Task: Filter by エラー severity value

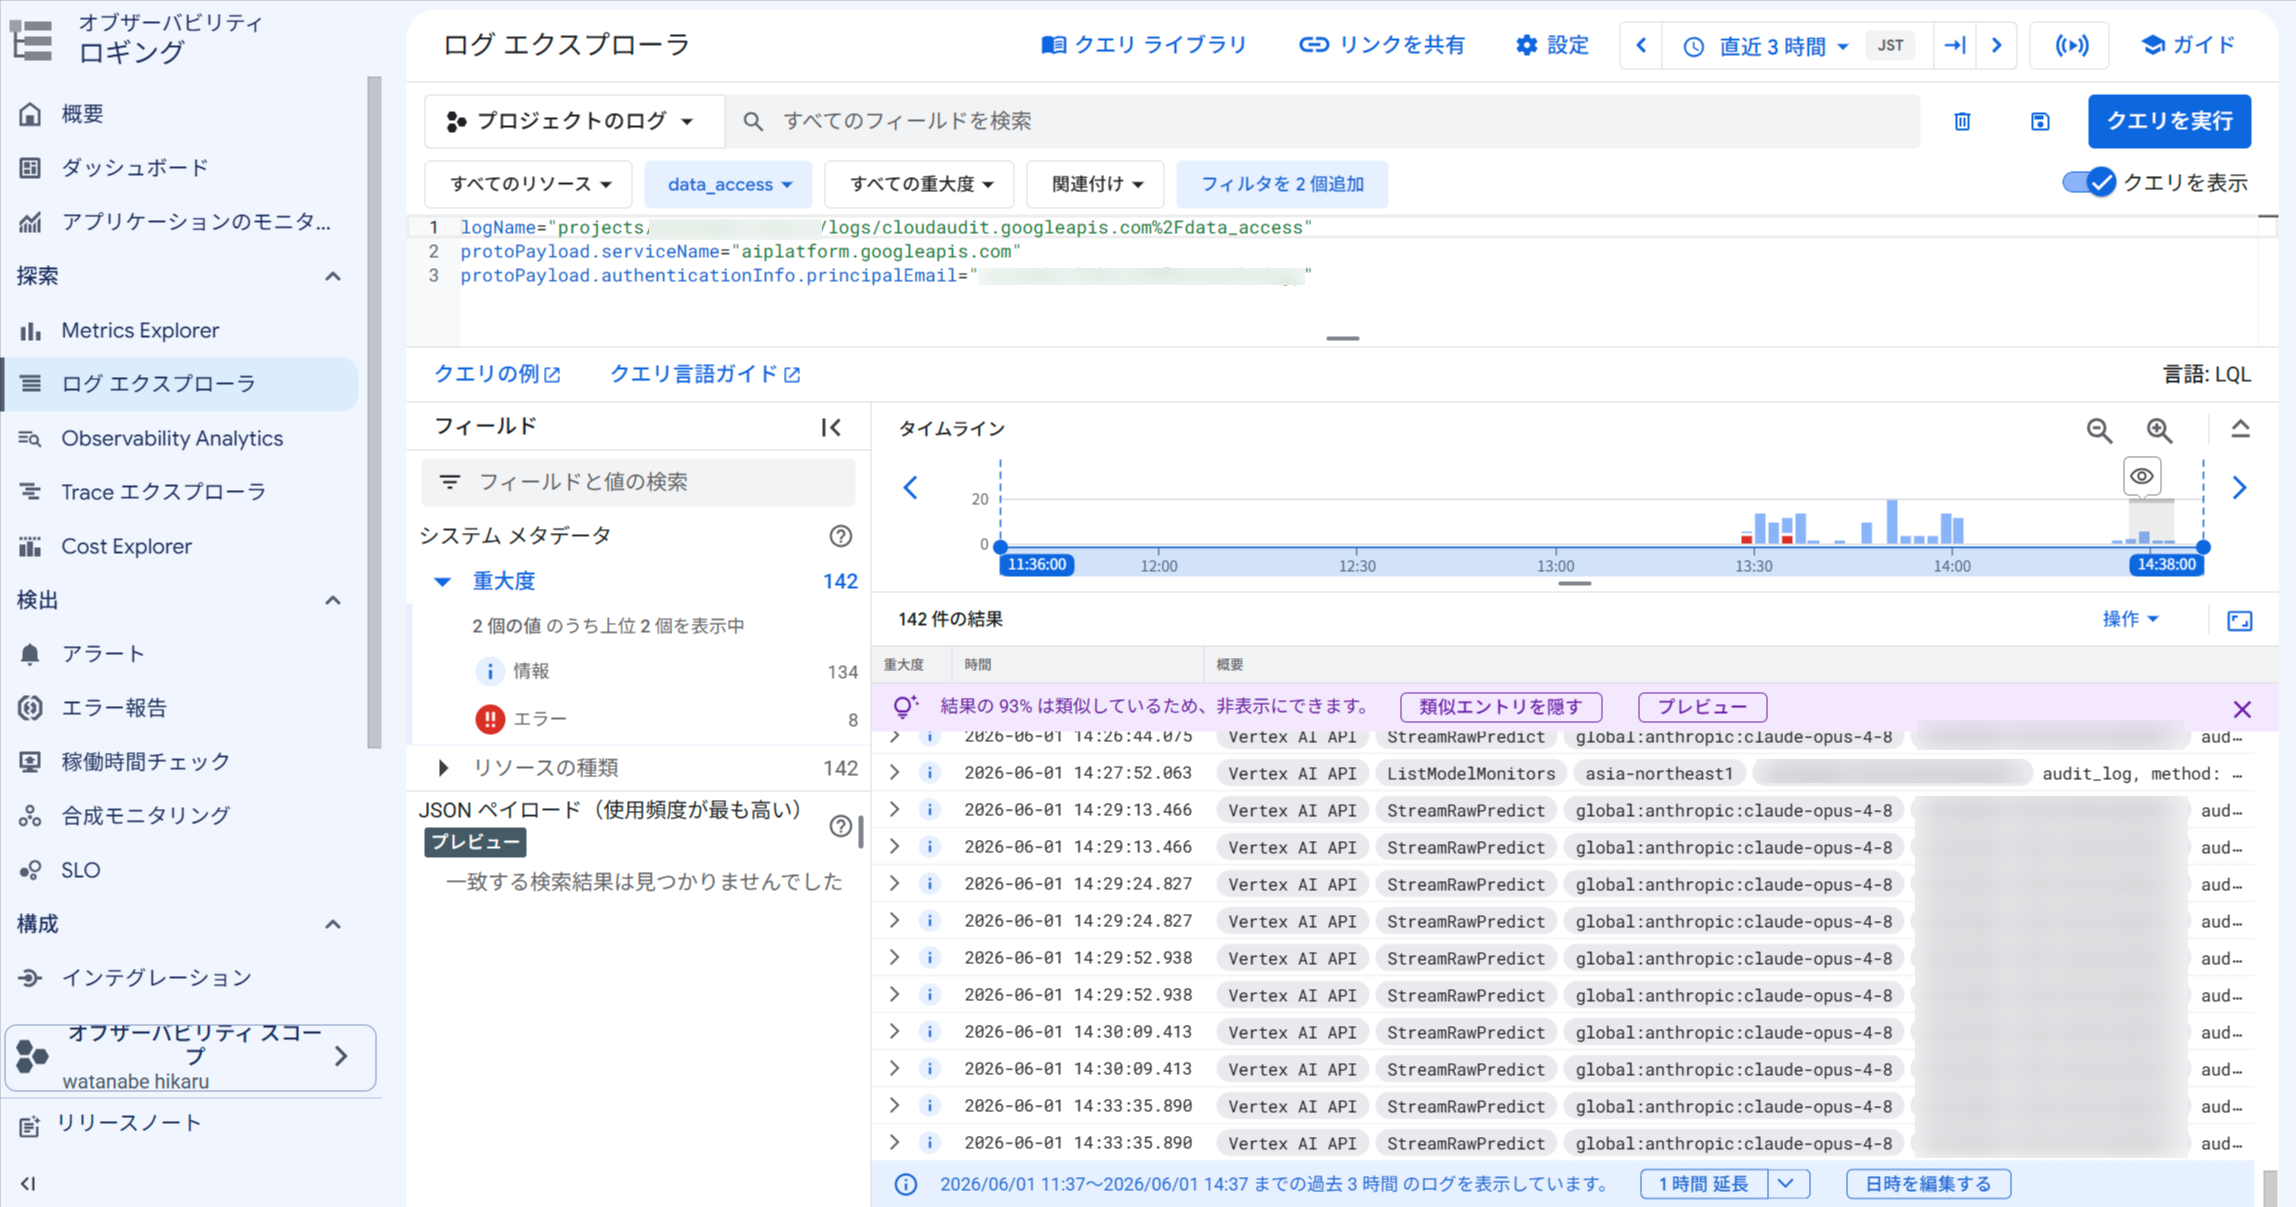Action: click(x=665, y=719)
